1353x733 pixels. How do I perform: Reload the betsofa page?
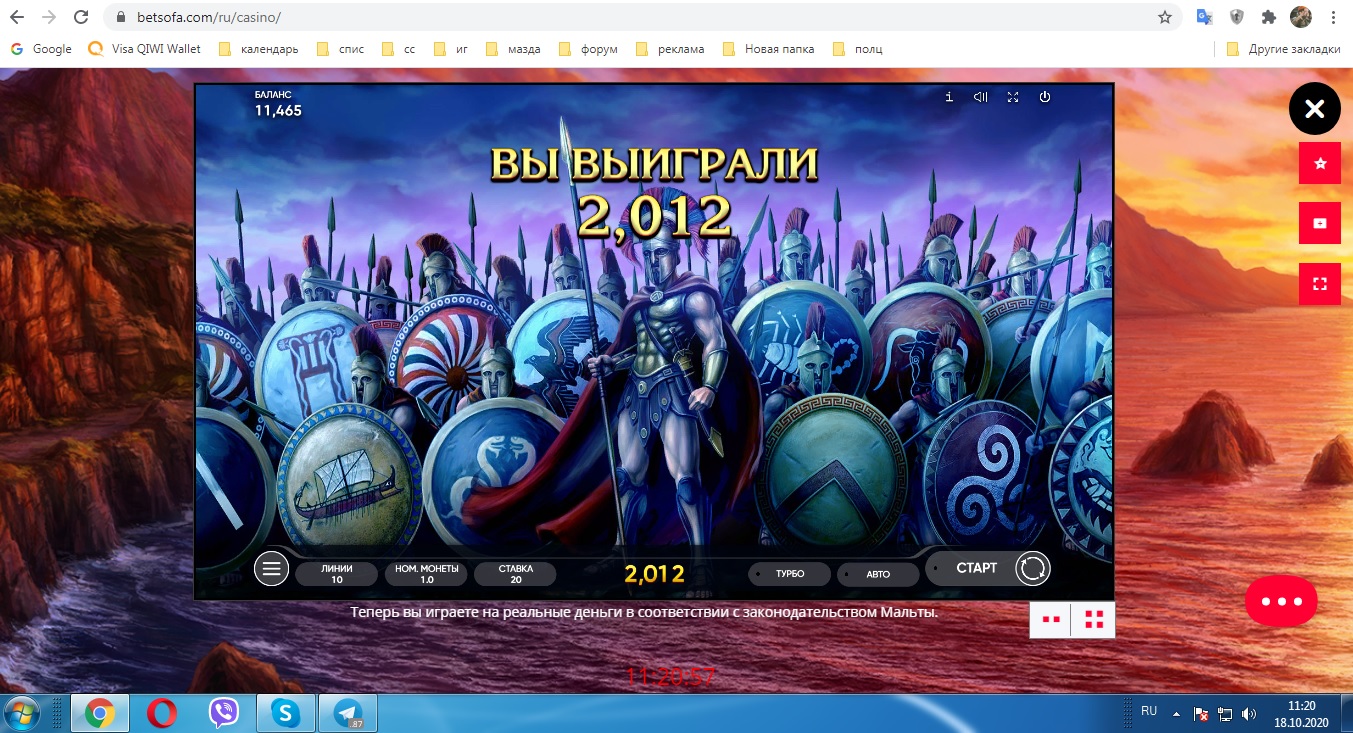click(x=81, y=17)
